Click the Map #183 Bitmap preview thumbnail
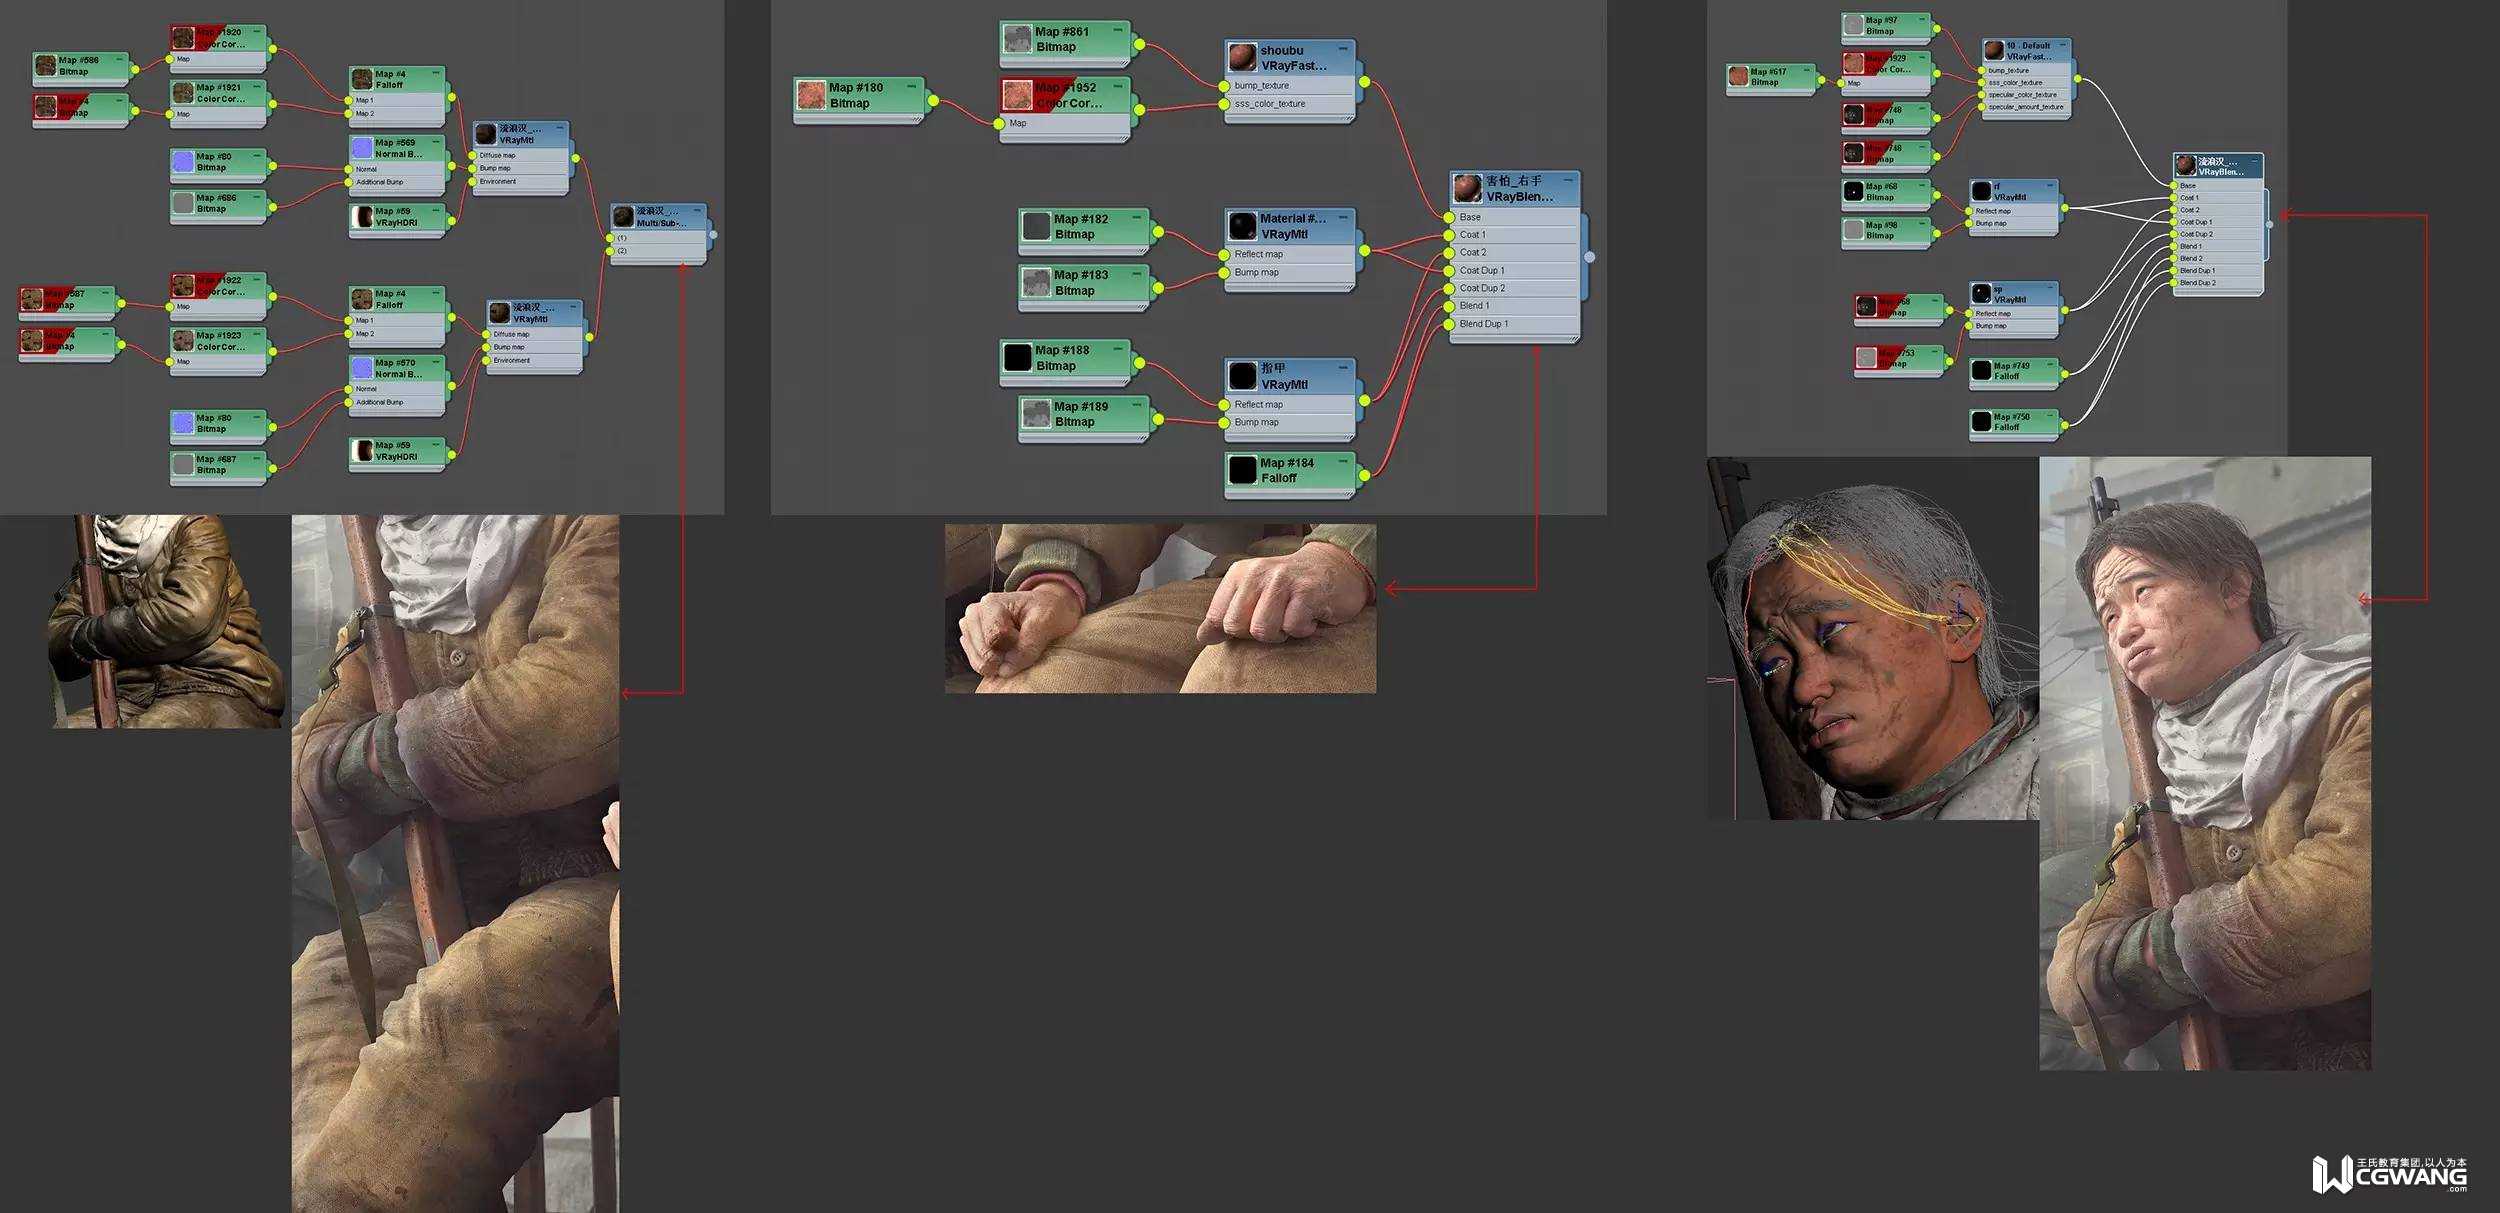 coord(1036,282)
